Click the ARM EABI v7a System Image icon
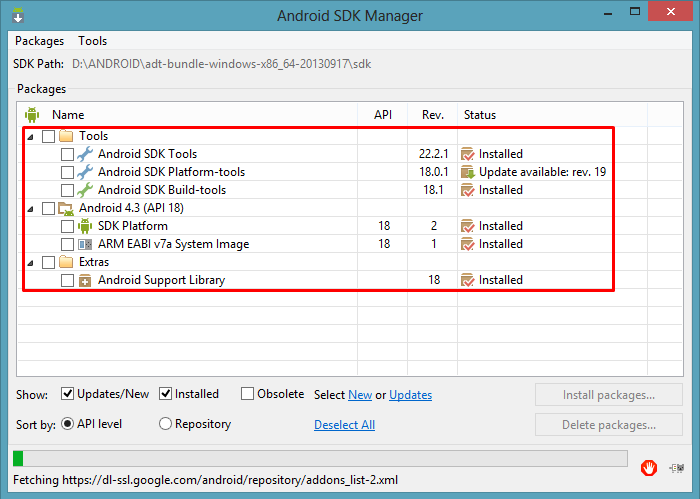 [x=85, y=244]
